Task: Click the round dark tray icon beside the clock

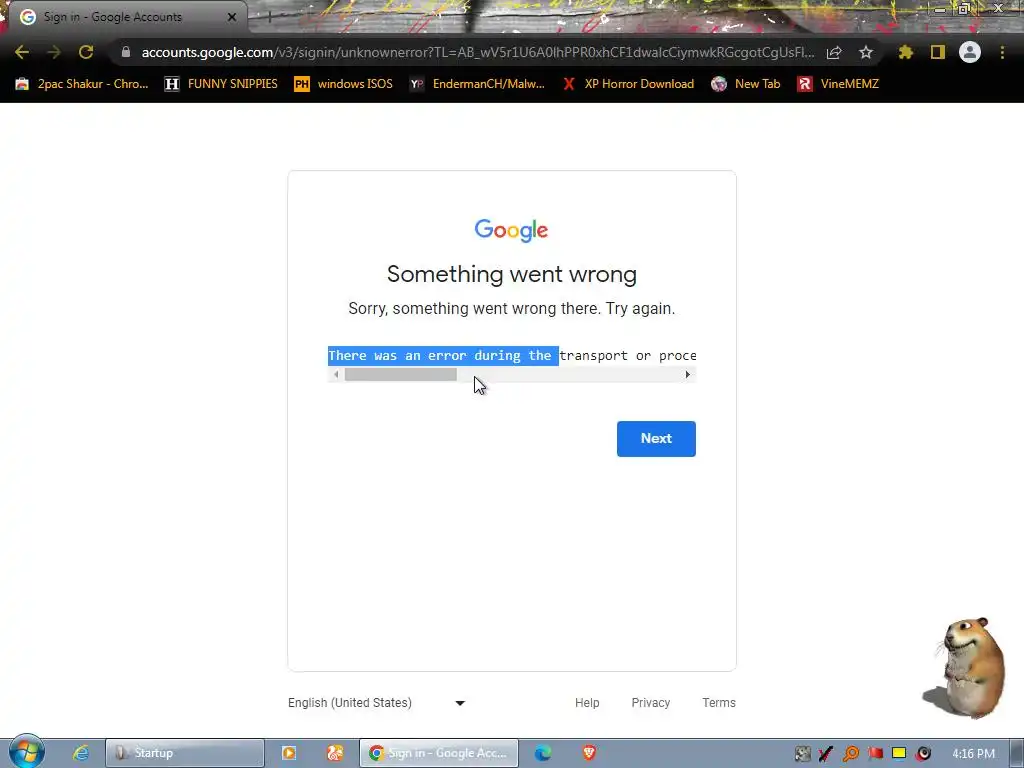Action: (923, 754)
